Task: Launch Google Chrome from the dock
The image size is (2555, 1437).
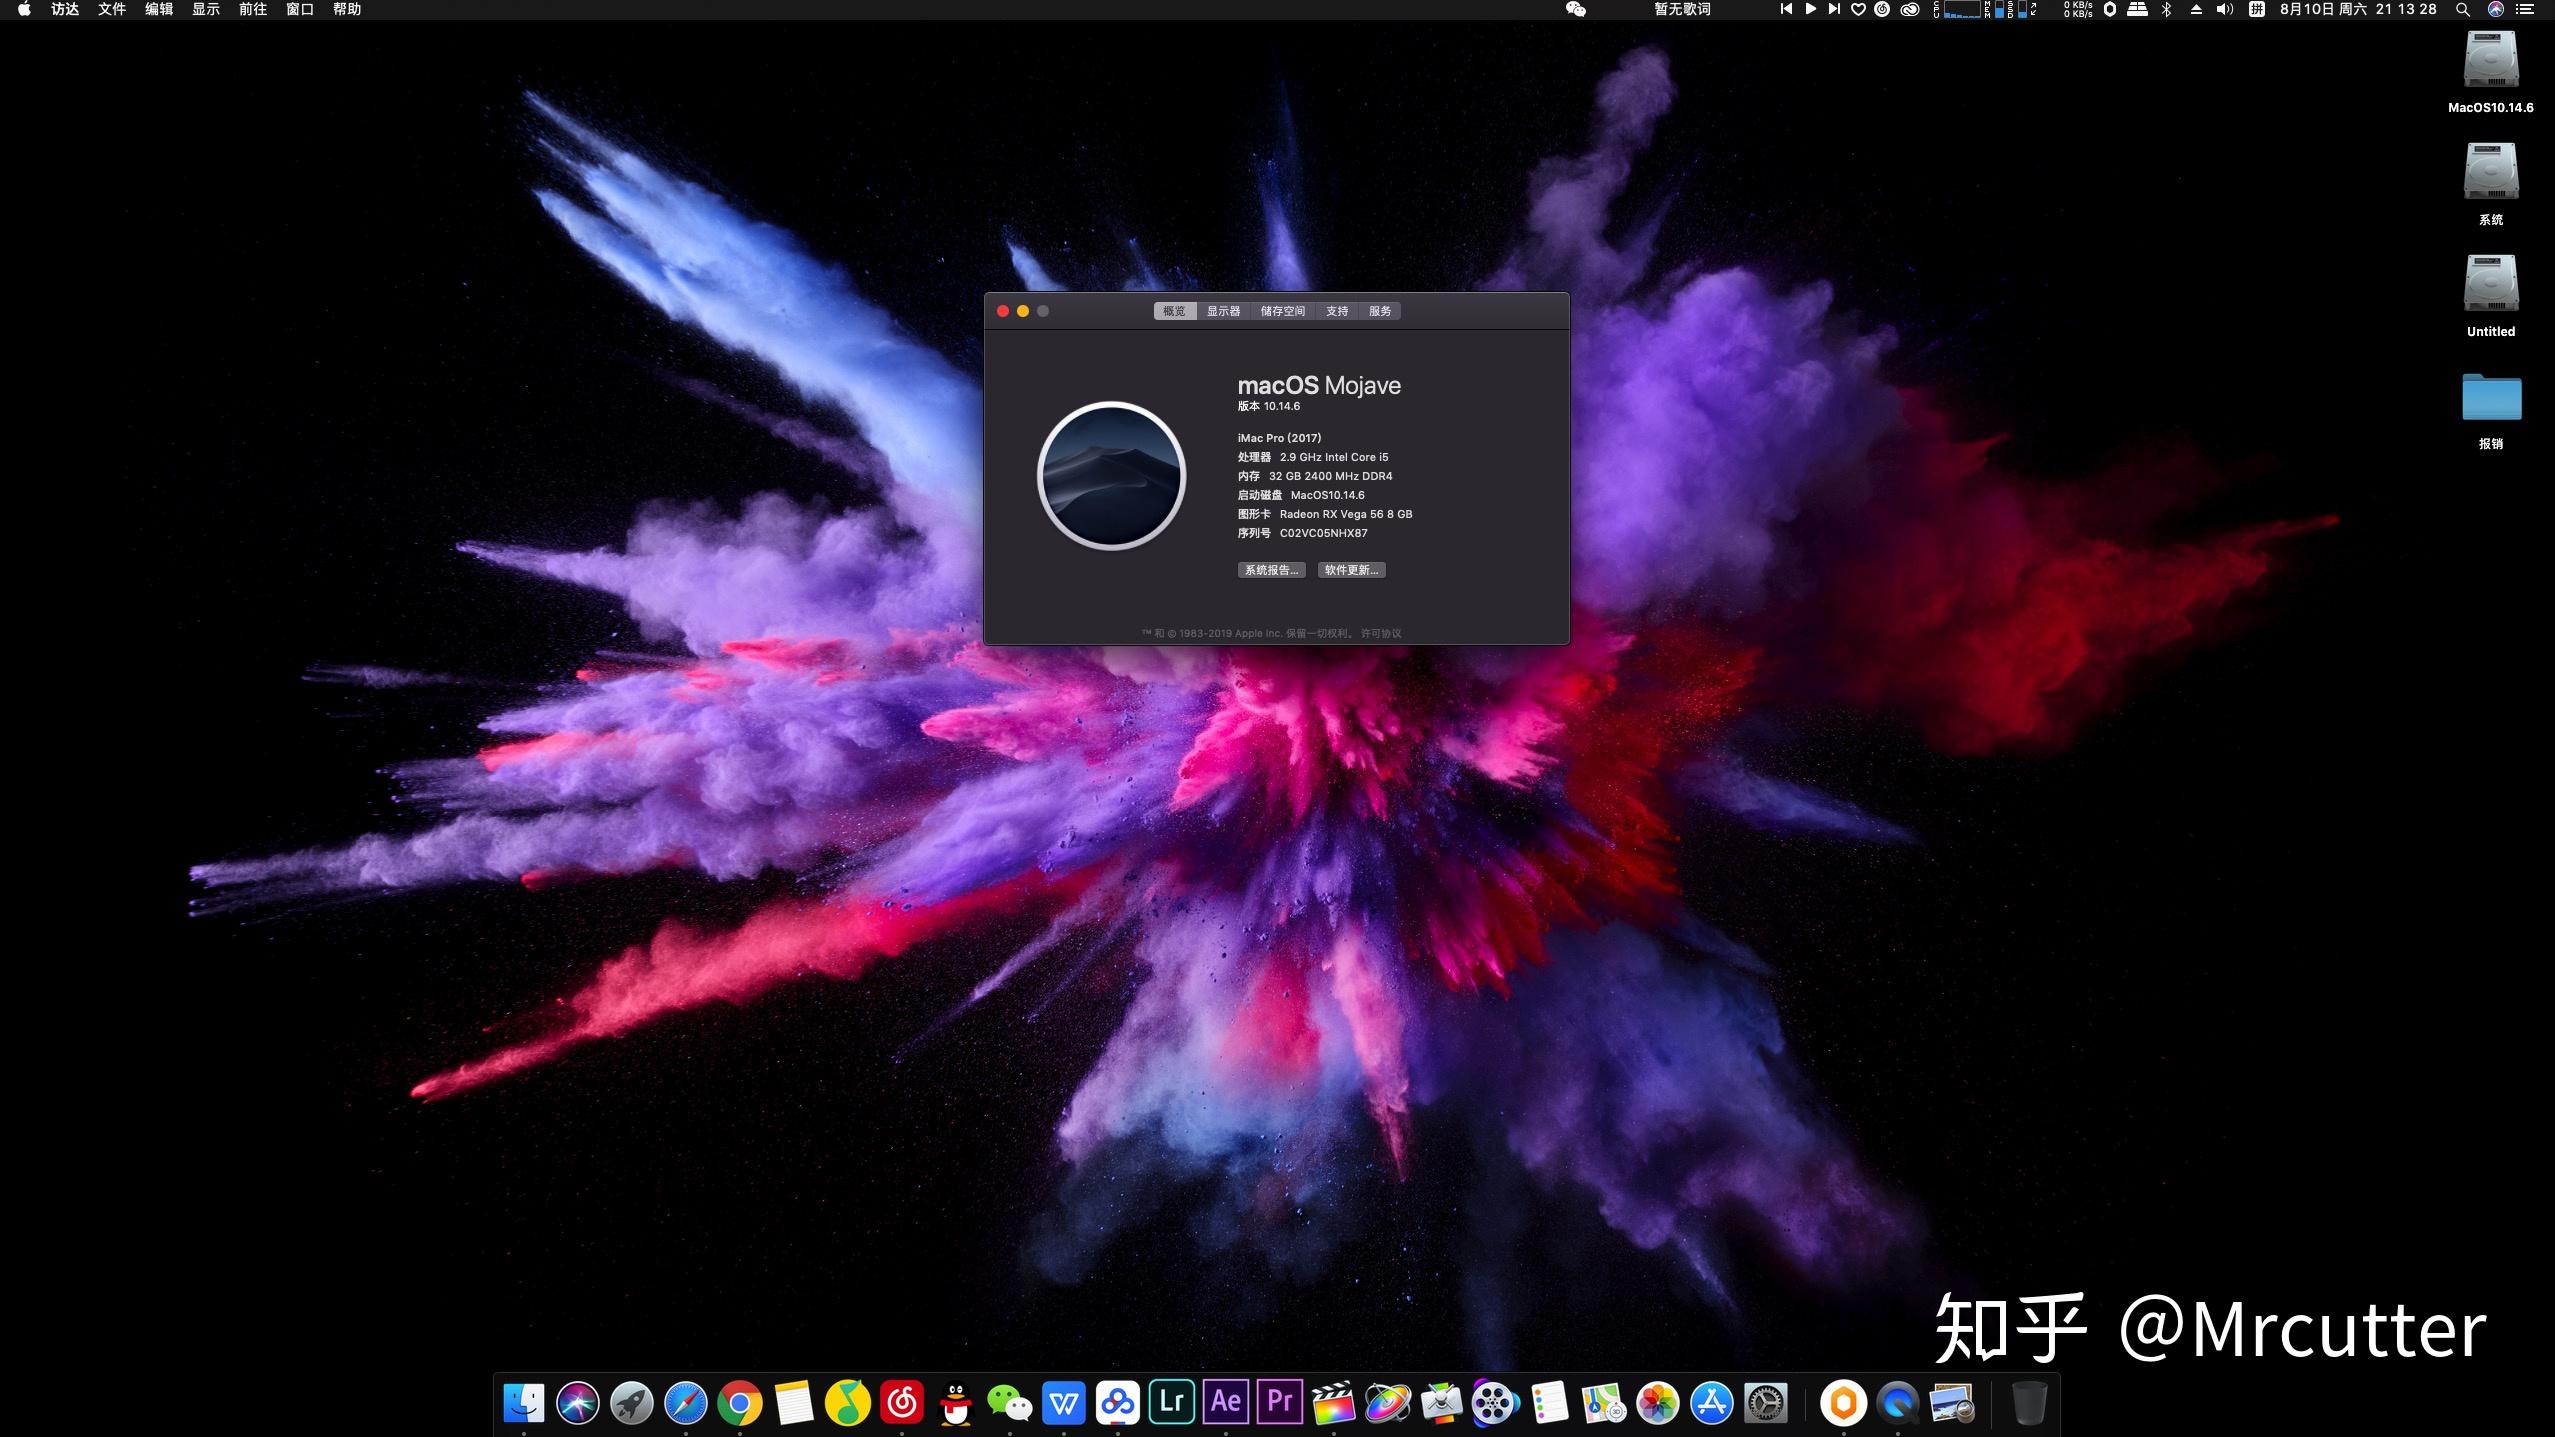Action: coord(740,1404)
